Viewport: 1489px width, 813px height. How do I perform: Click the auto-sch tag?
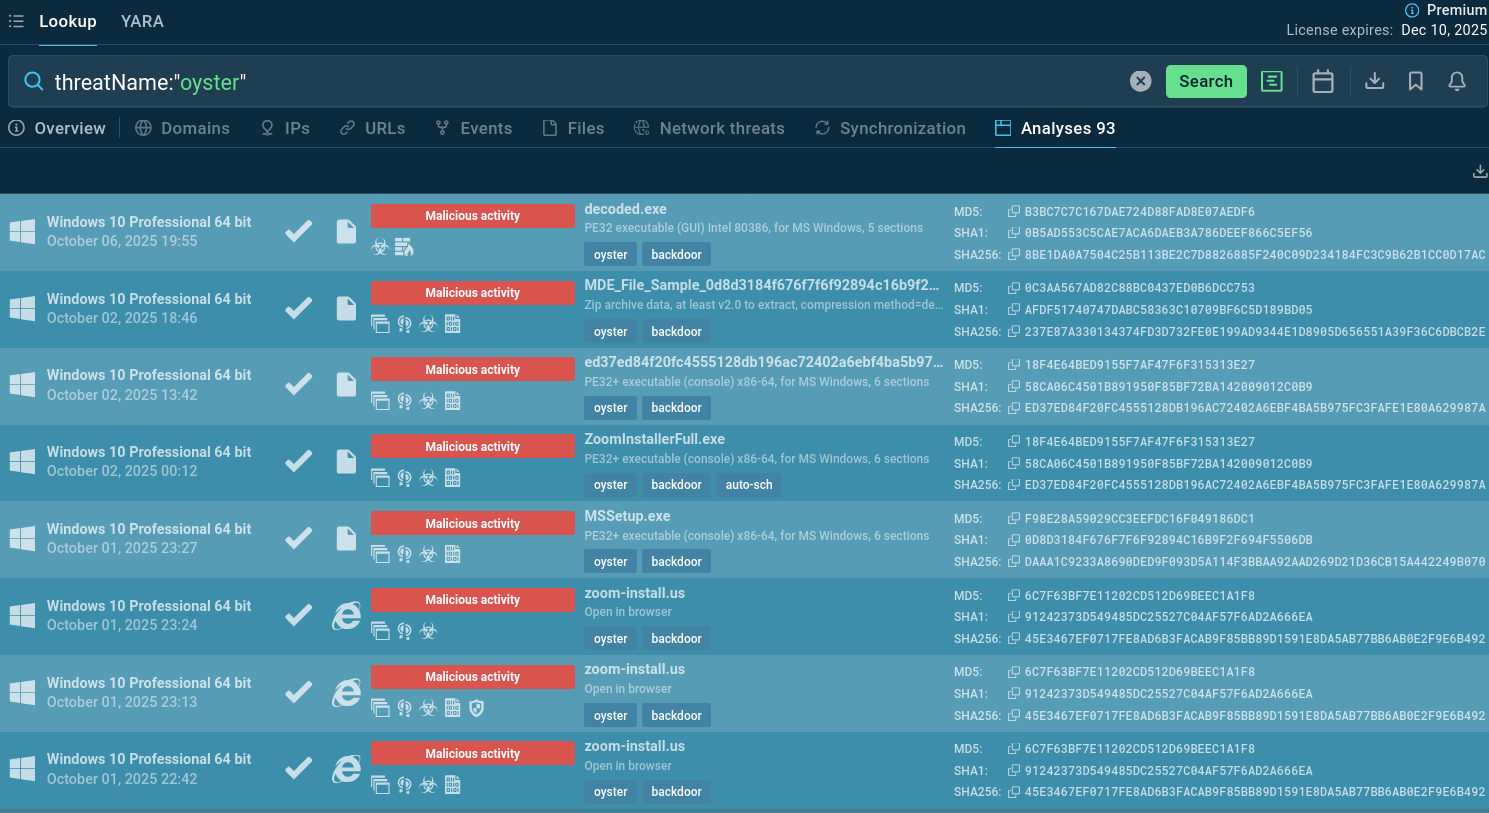point(748,485)
